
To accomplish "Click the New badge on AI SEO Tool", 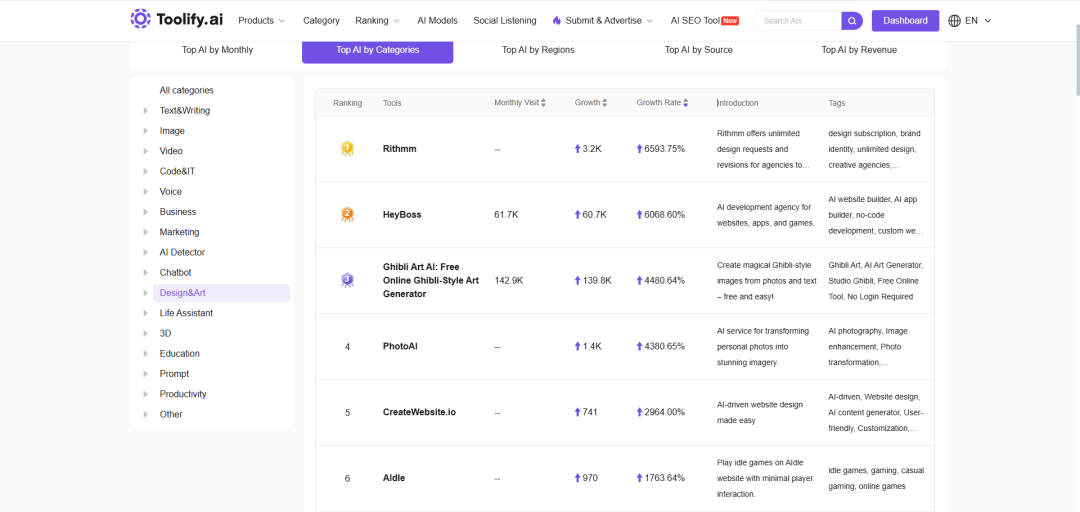I will [x=730, y=21].
